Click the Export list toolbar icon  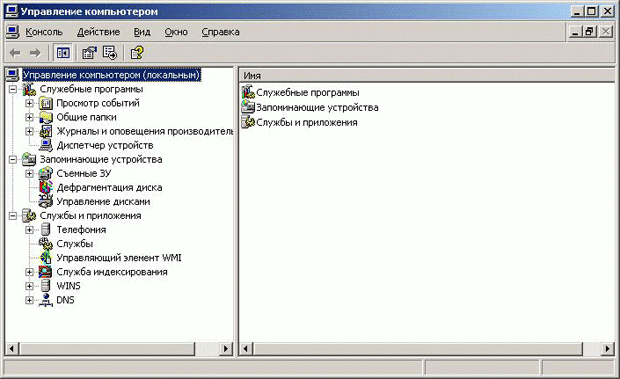coord(110,53)
